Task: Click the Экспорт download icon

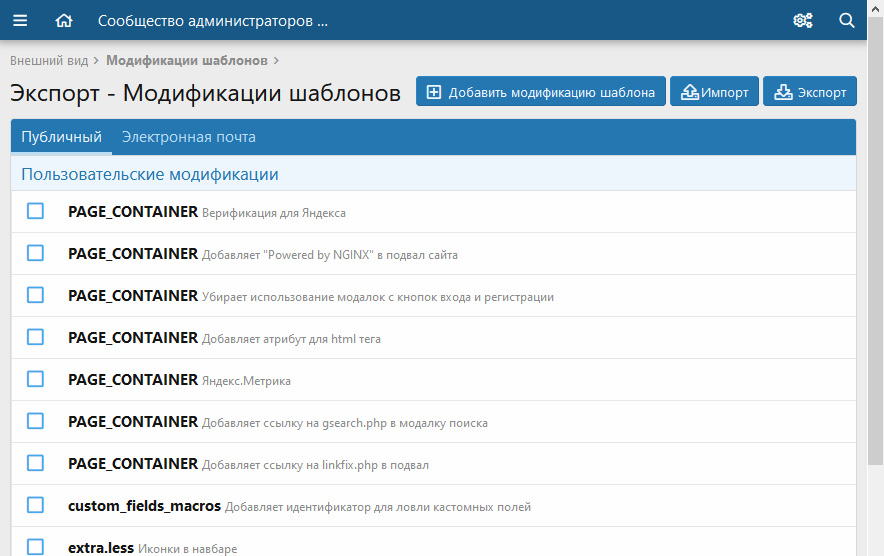Action: click(783, 92)
